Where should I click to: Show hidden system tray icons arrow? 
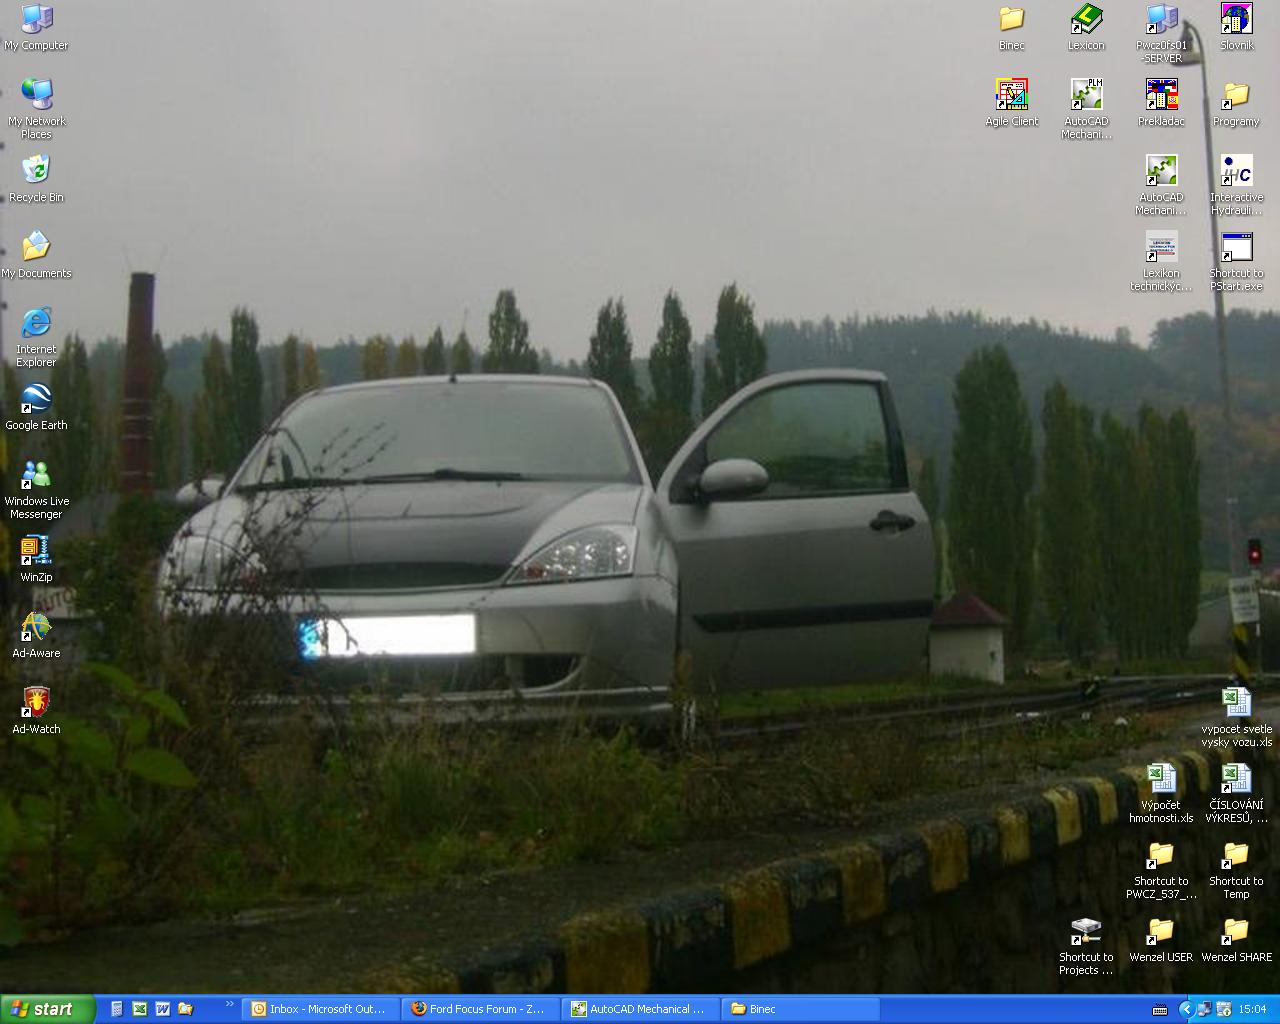click(1186, 1009)
